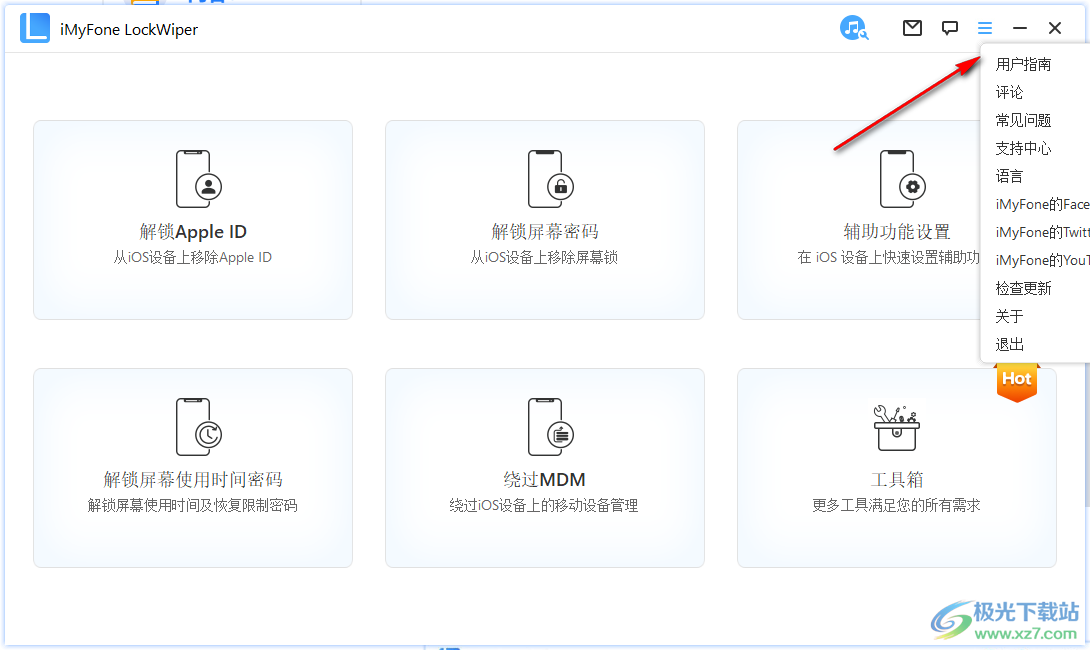Minimize the LockWiper window

pos(1020,28)
